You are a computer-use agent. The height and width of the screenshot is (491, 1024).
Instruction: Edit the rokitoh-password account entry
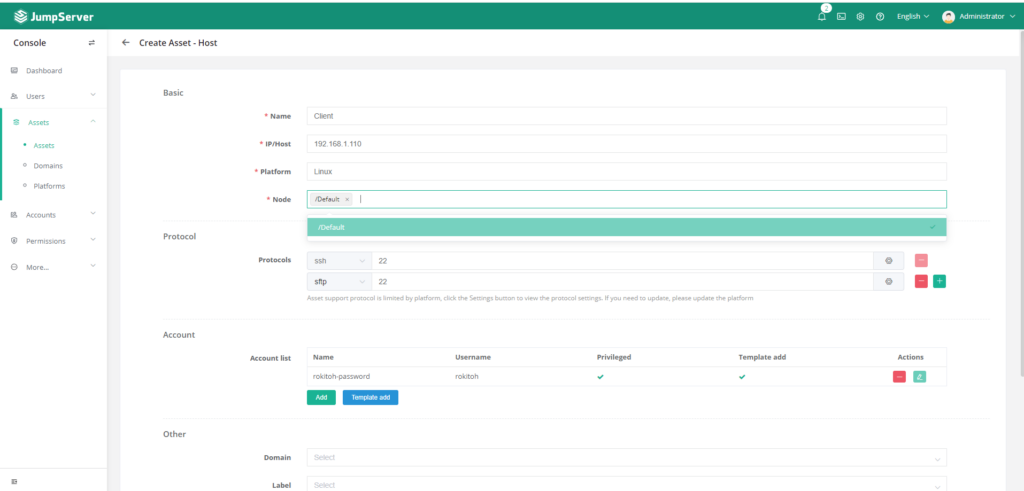[919, 377]
